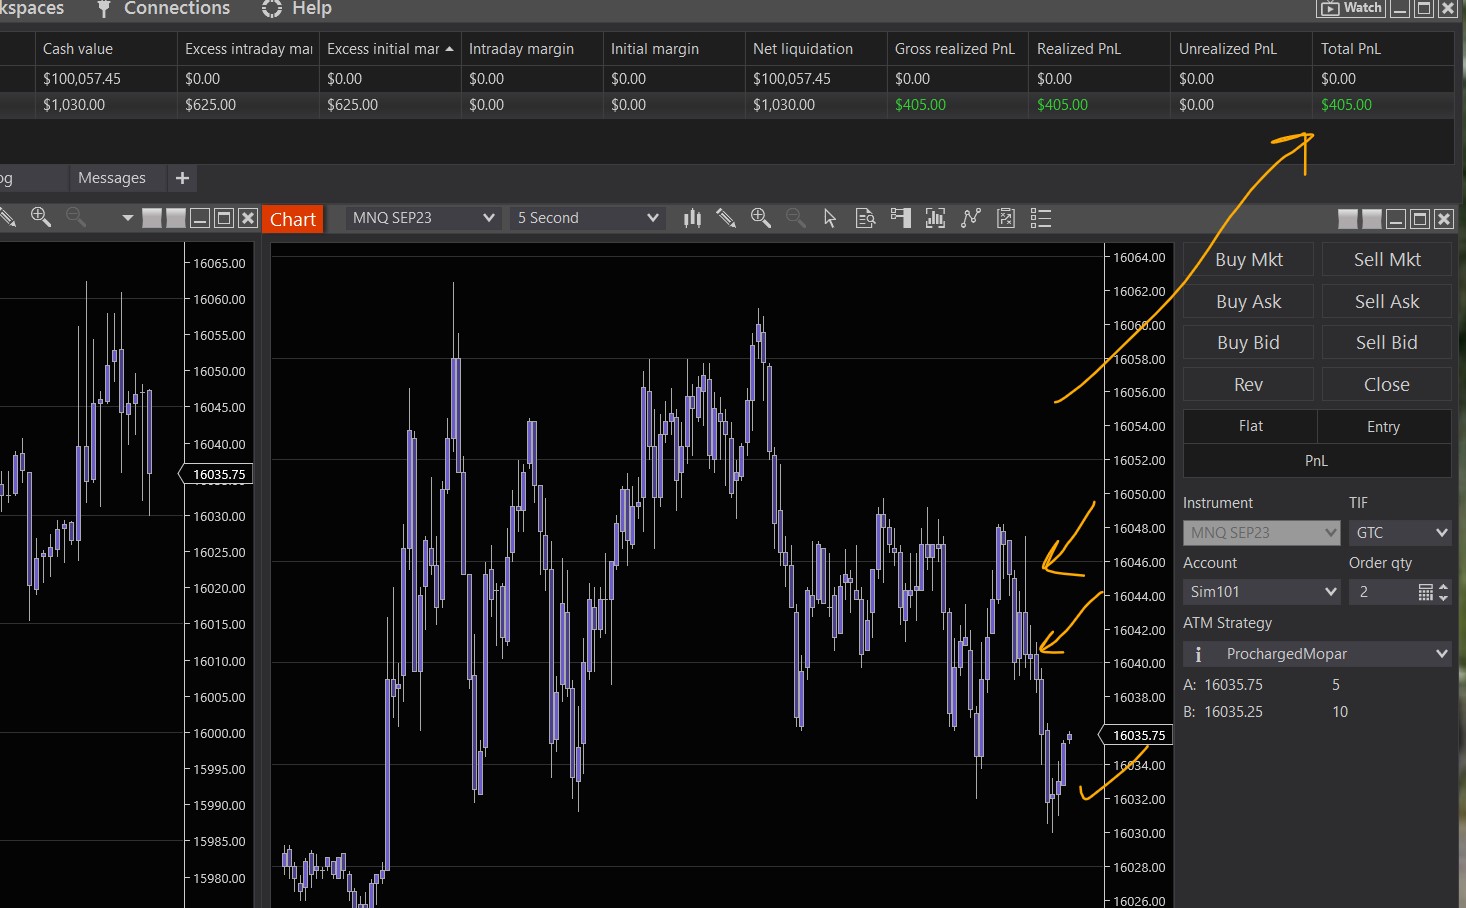
Task: Click the order qty calculator icon
Action: (x=1425, y=592)
